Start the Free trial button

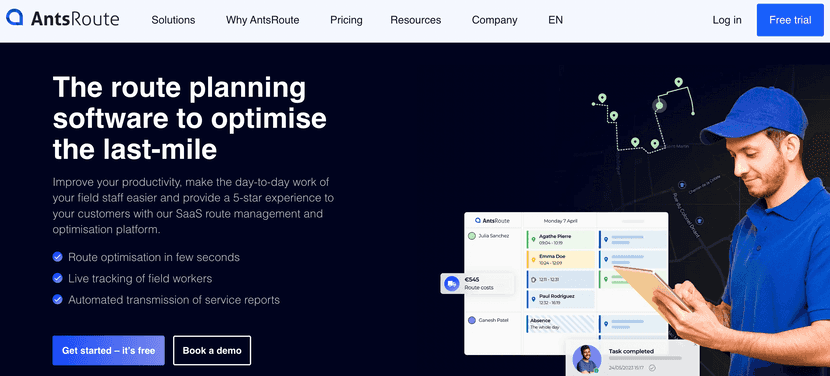point(790,20)
